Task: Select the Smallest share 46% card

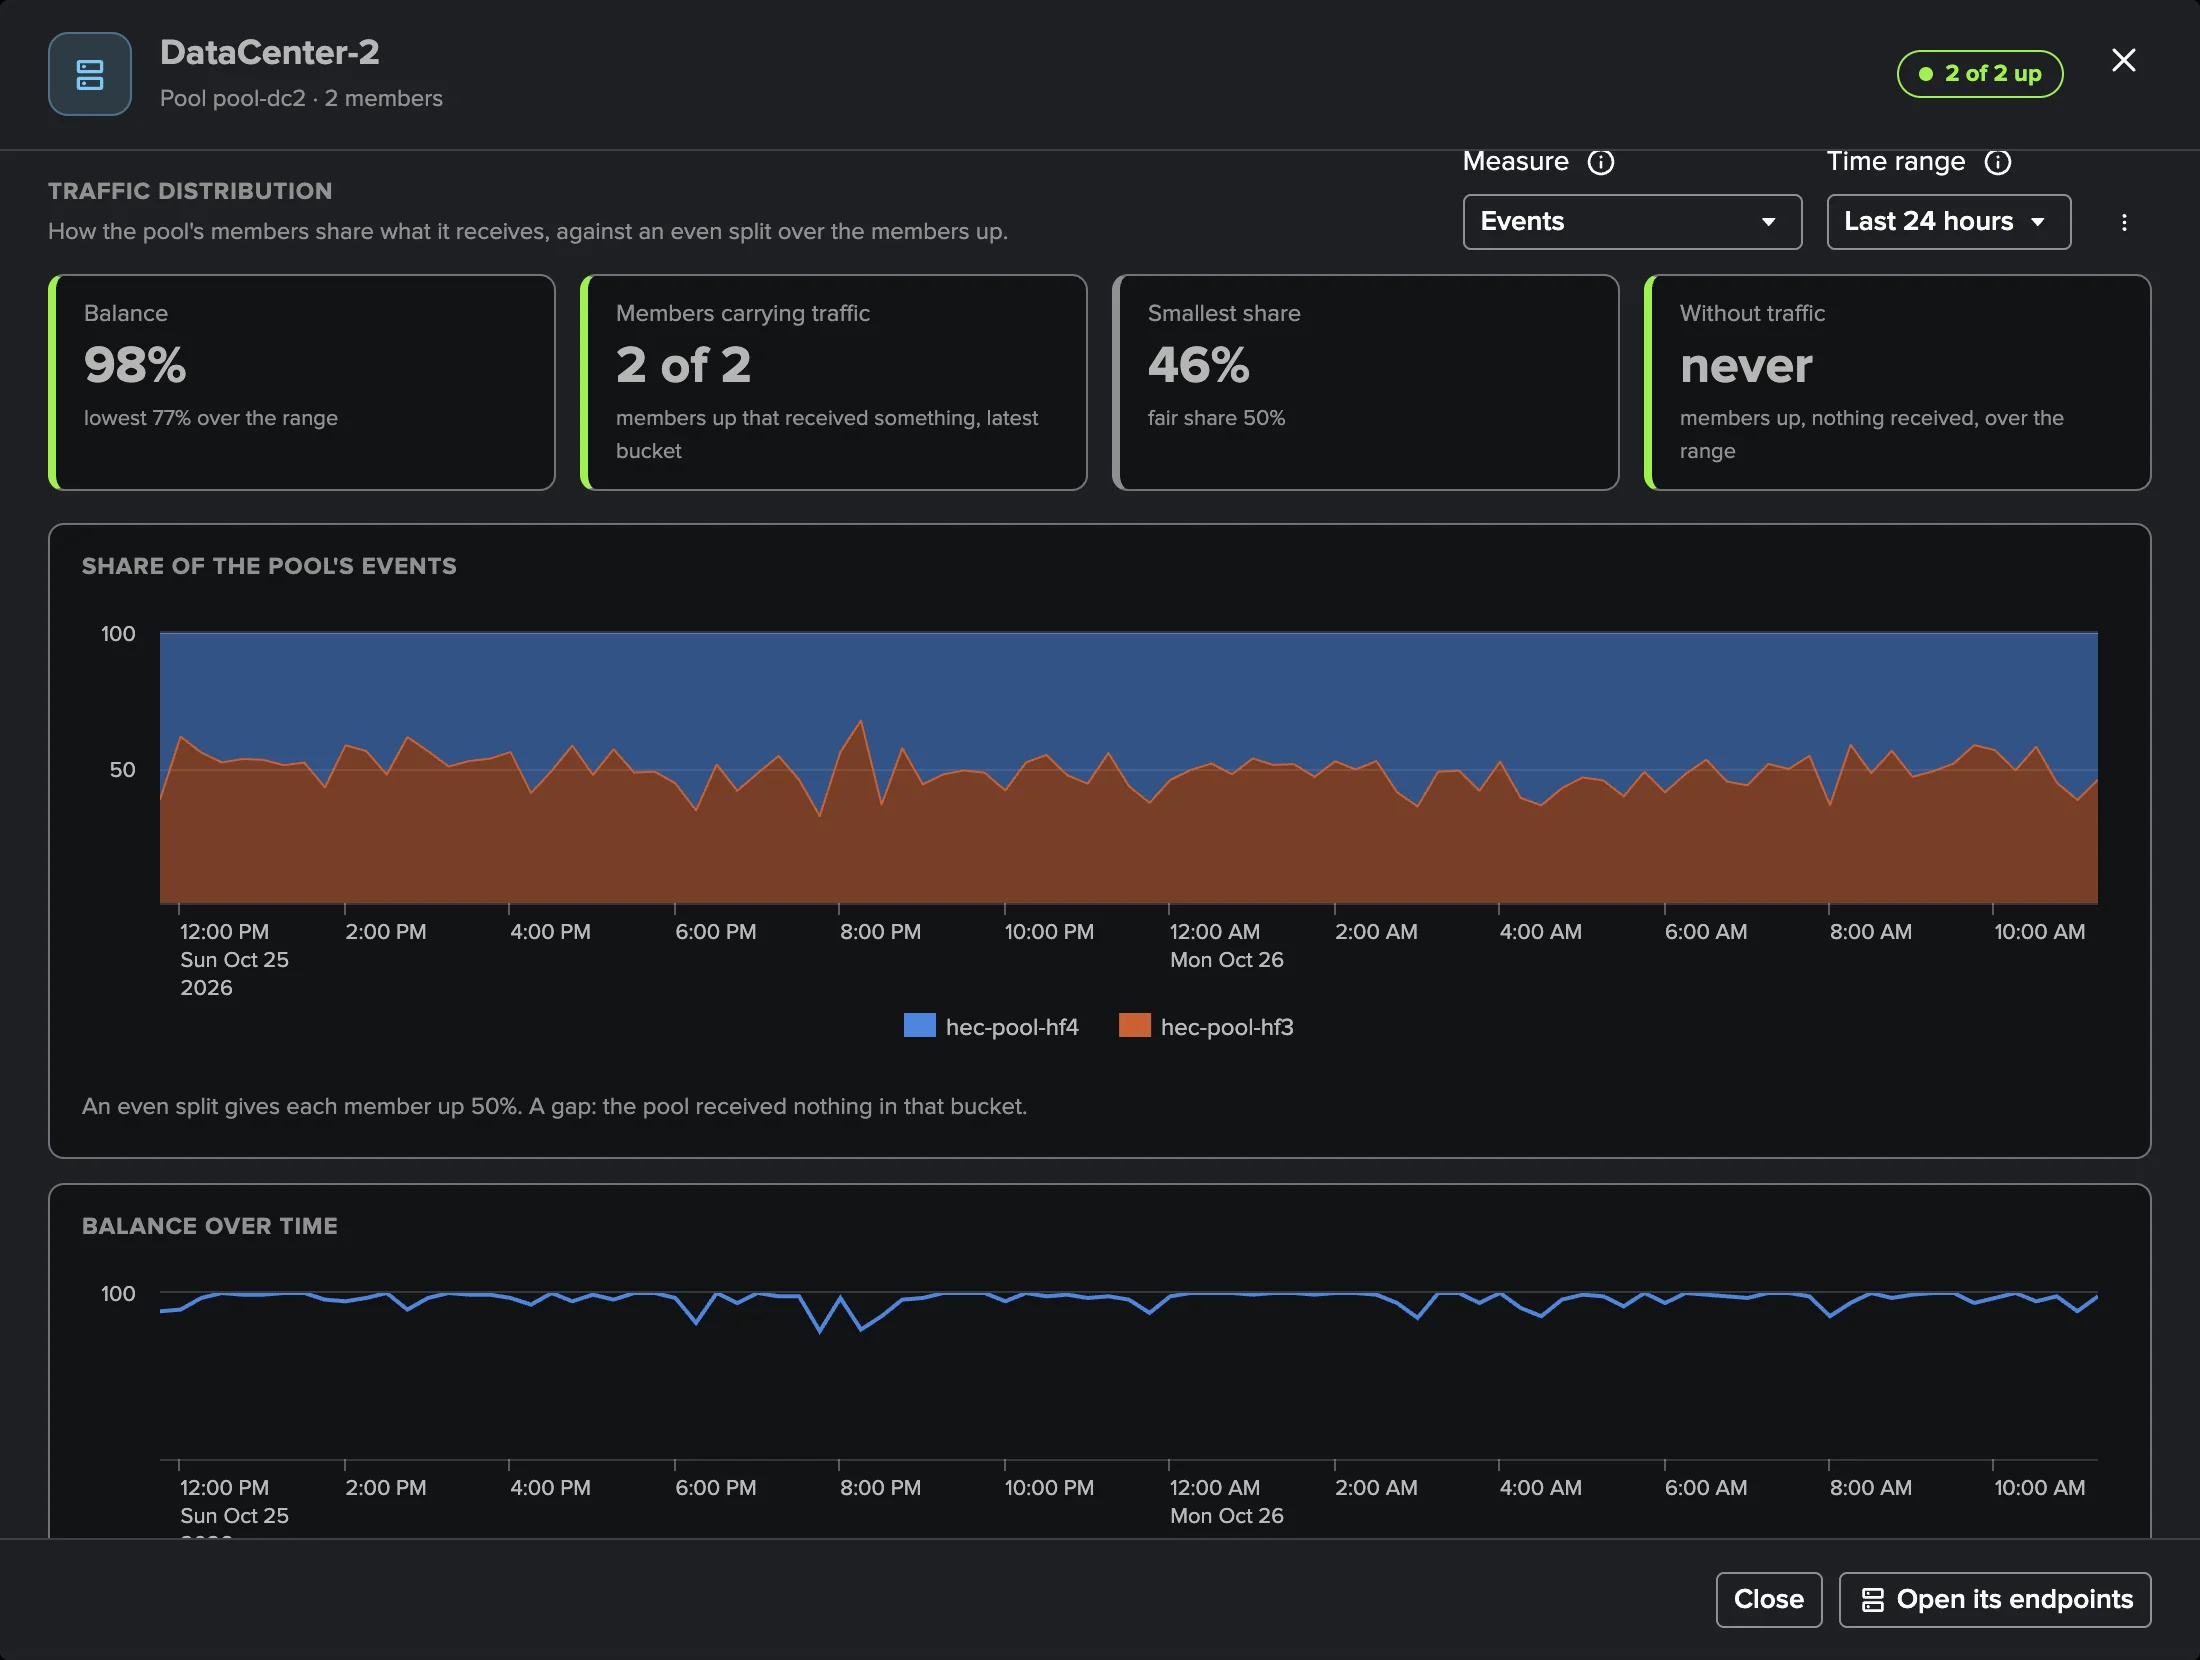Action: tap(1366, 382)
